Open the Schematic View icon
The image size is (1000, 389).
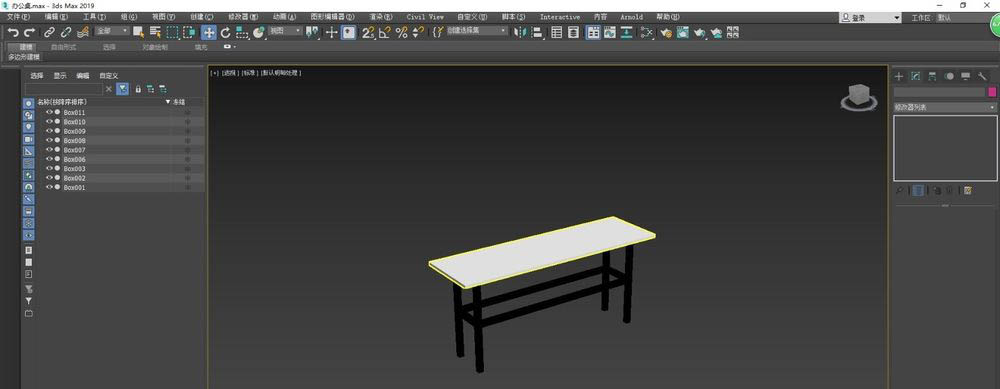pos(626,32)
